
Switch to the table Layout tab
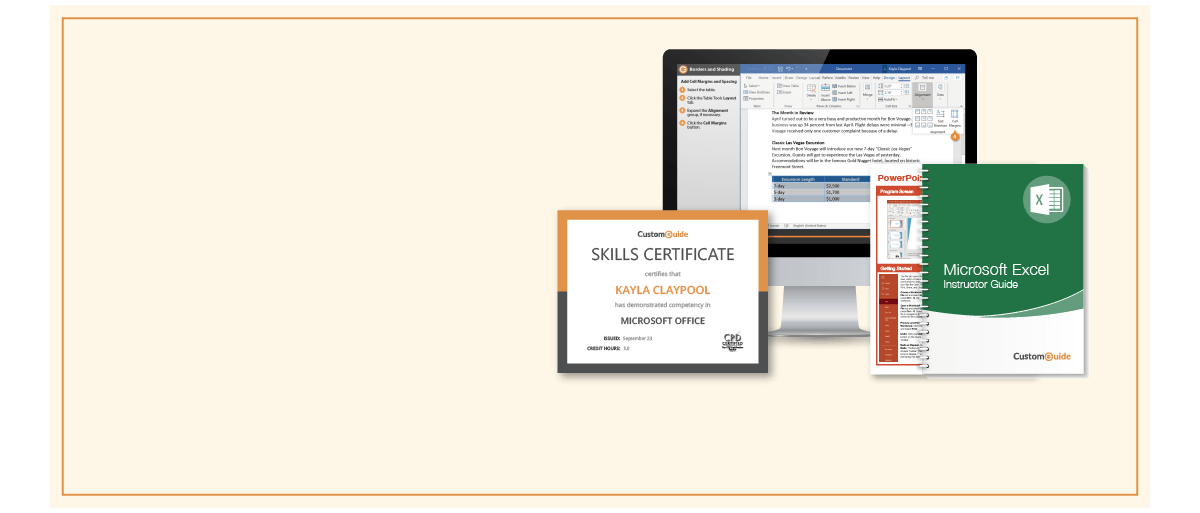904,77
